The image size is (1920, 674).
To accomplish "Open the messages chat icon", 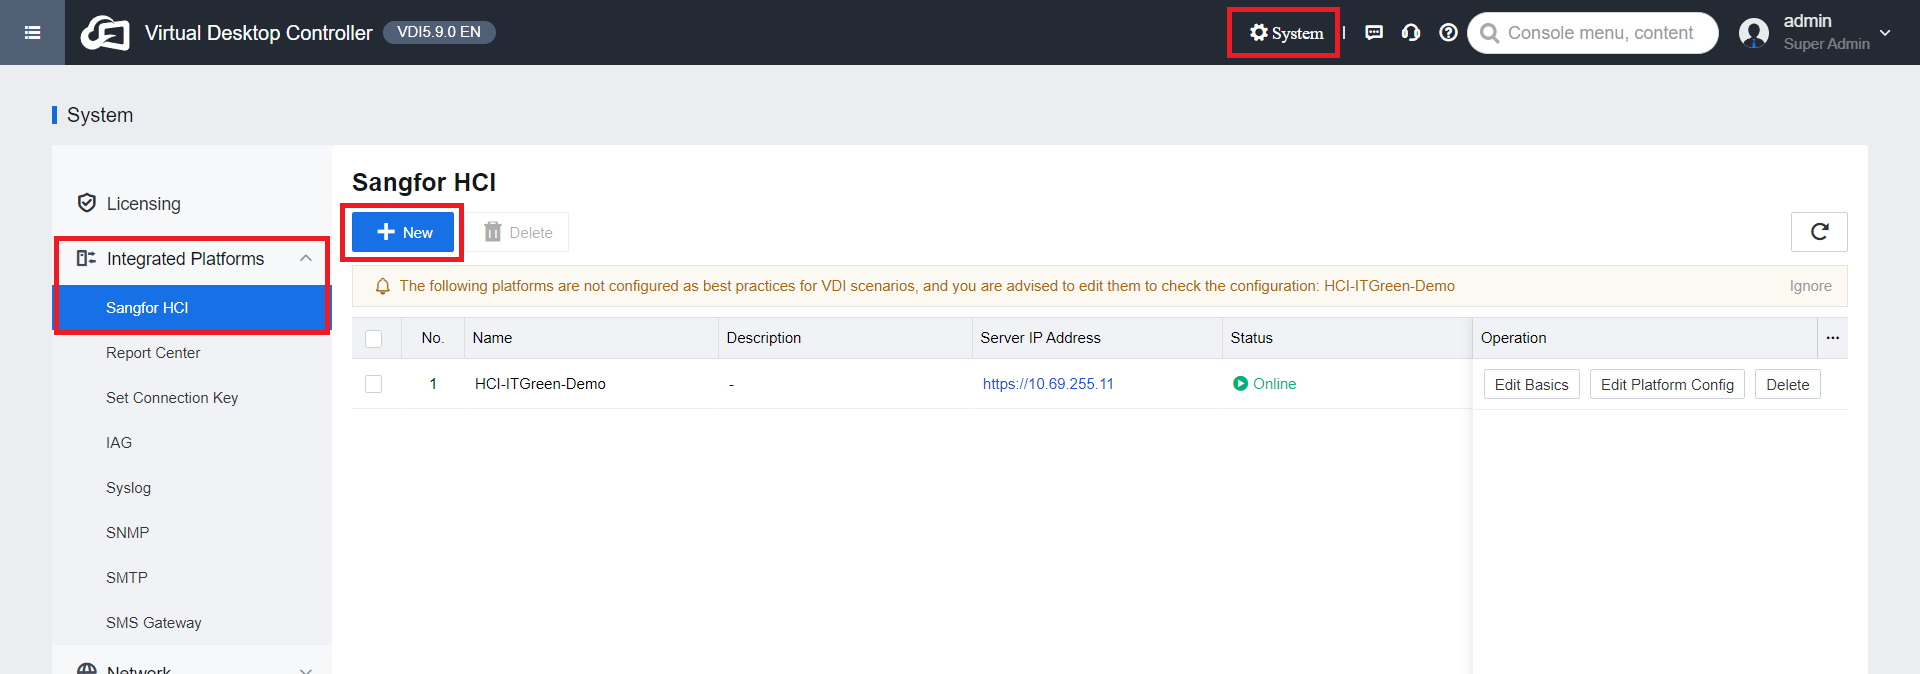I will (1374, 33).
